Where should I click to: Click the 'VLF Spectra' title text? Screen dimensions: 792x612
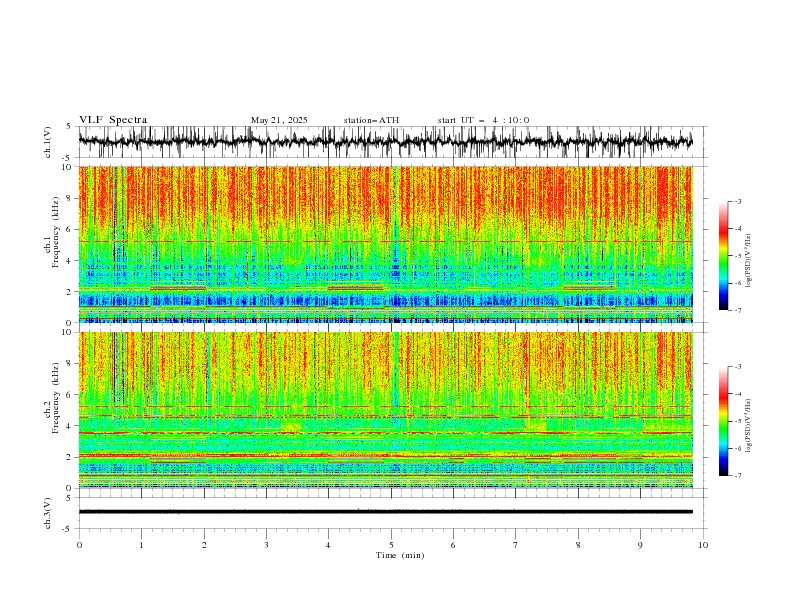click(113, 120)
